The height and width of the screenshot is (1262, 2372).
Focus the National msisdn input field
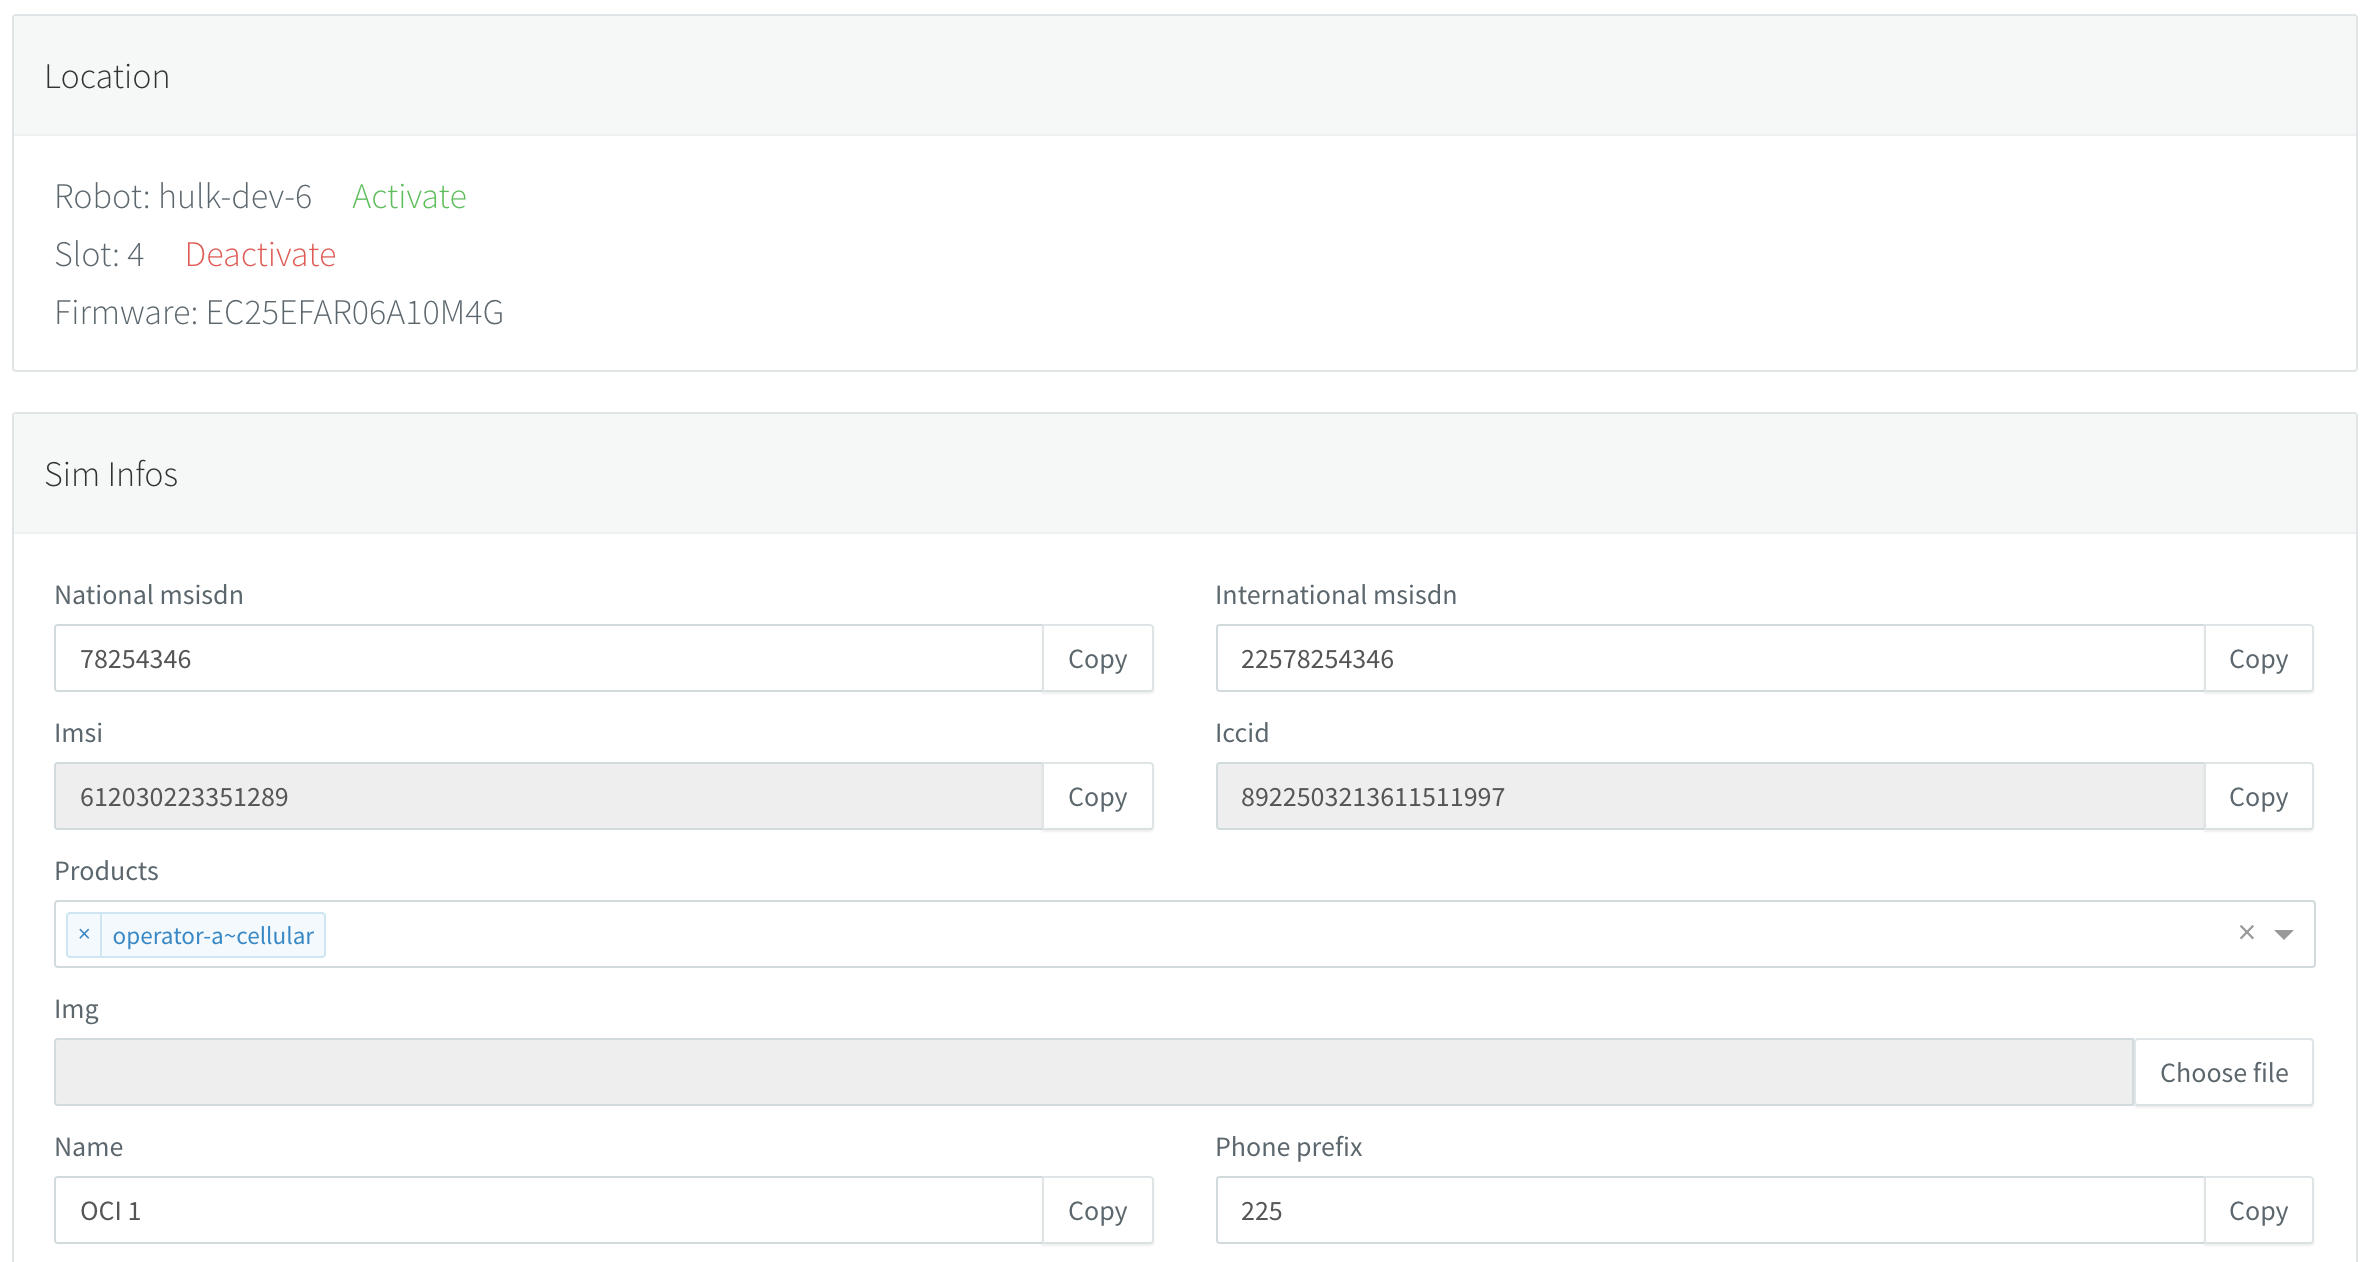pyautogui.click(x=548, y=658)
